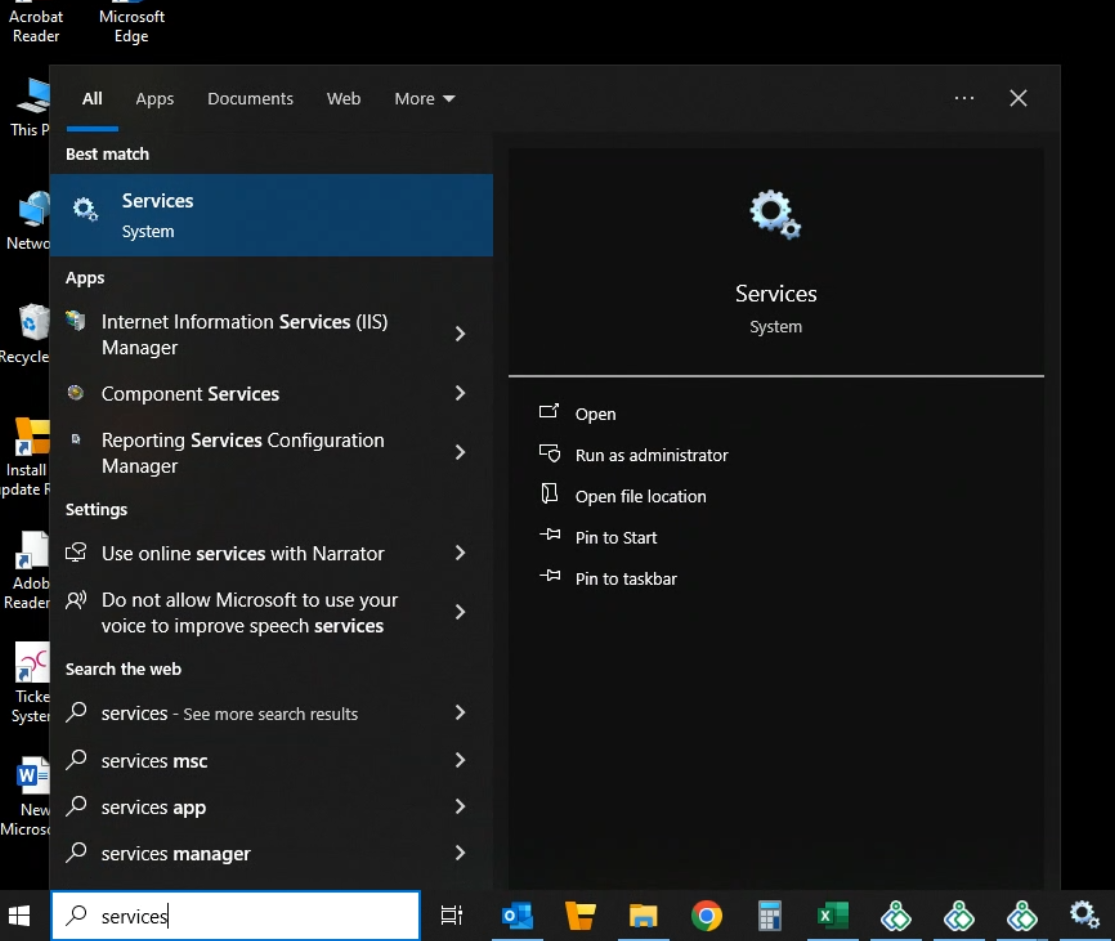Select the 'services app' web suggestion
Image resolution: width=1115 pixels, height=941 pixels.
pyautogui.click(x=154, y=807)
